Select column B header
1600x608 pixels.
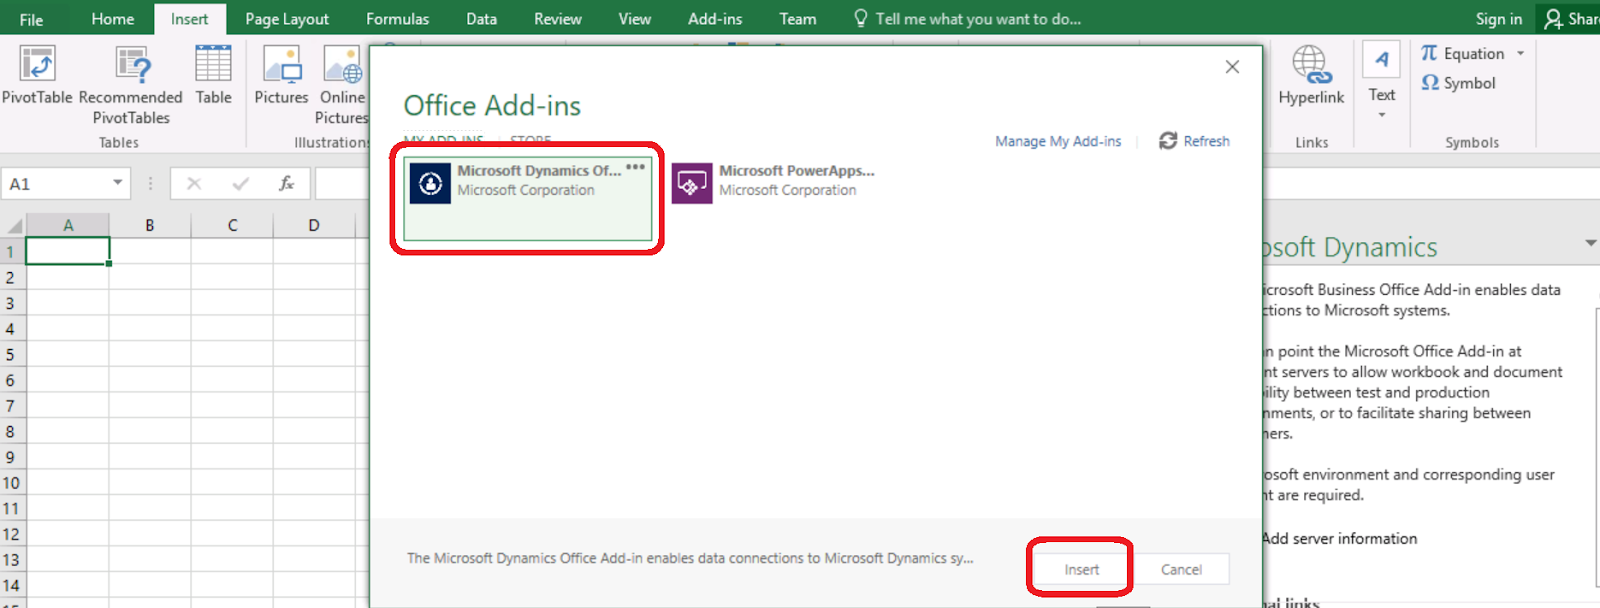(x=150, y=225)
